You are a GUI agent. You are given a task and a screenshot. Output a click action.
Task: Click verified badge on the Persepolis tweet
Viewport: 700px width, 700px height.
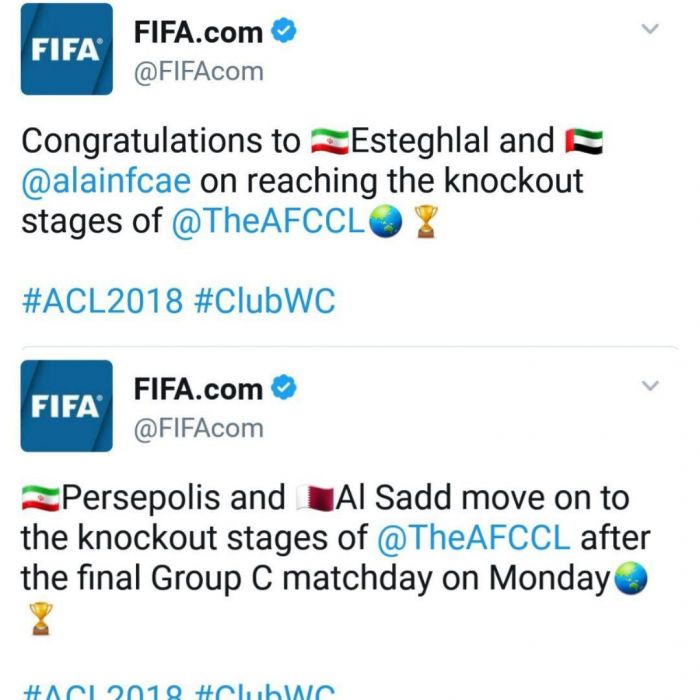[x=285, y=389]
